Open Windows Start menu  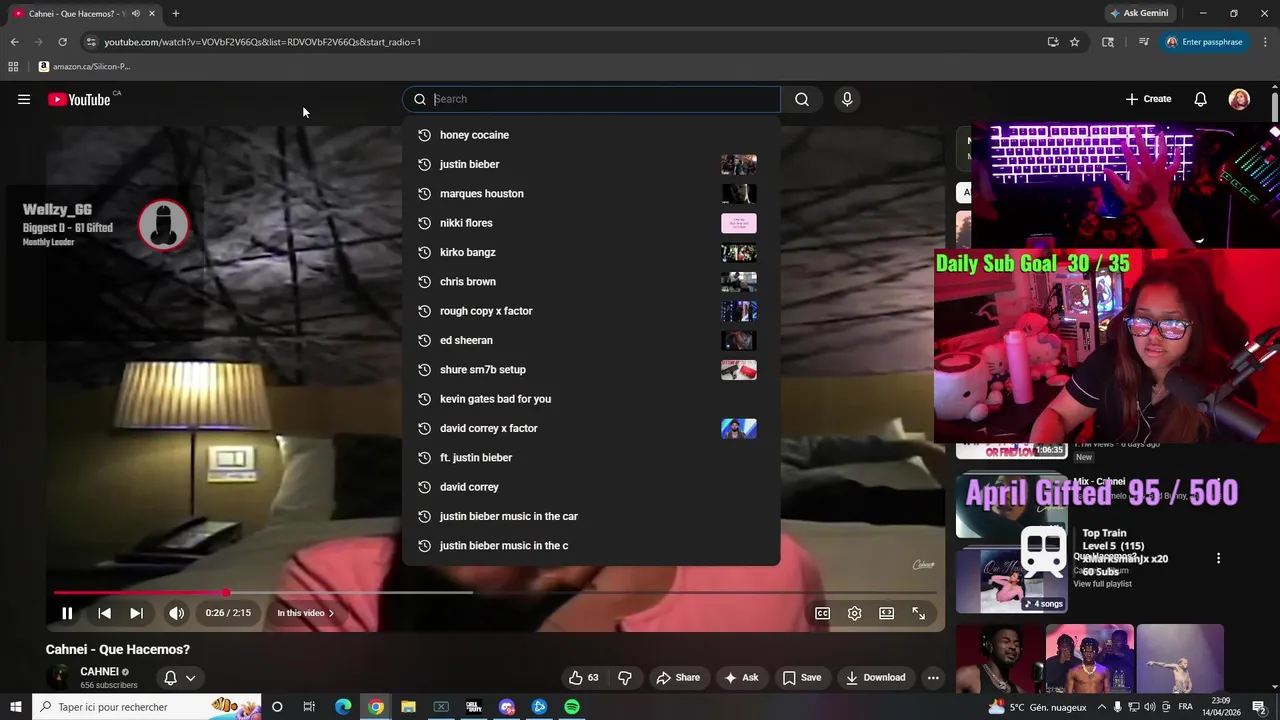click(15, 707)
